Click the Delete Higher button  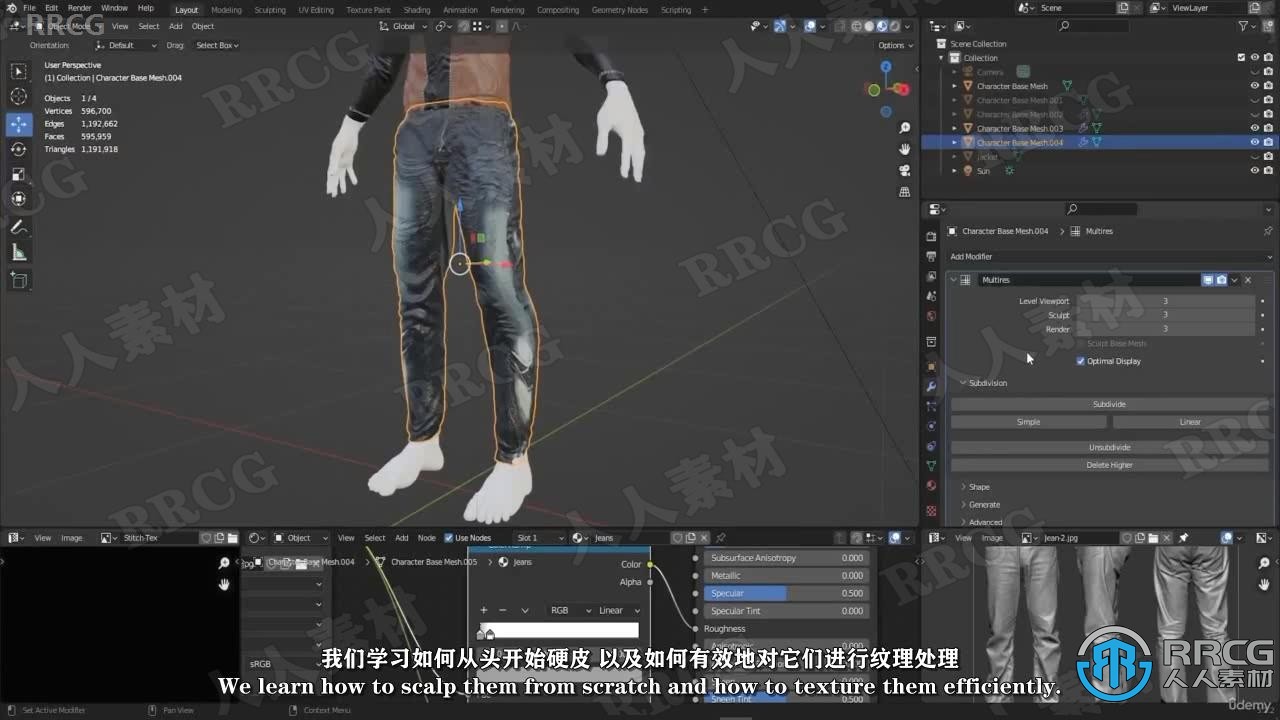[x=1109, y=465]
